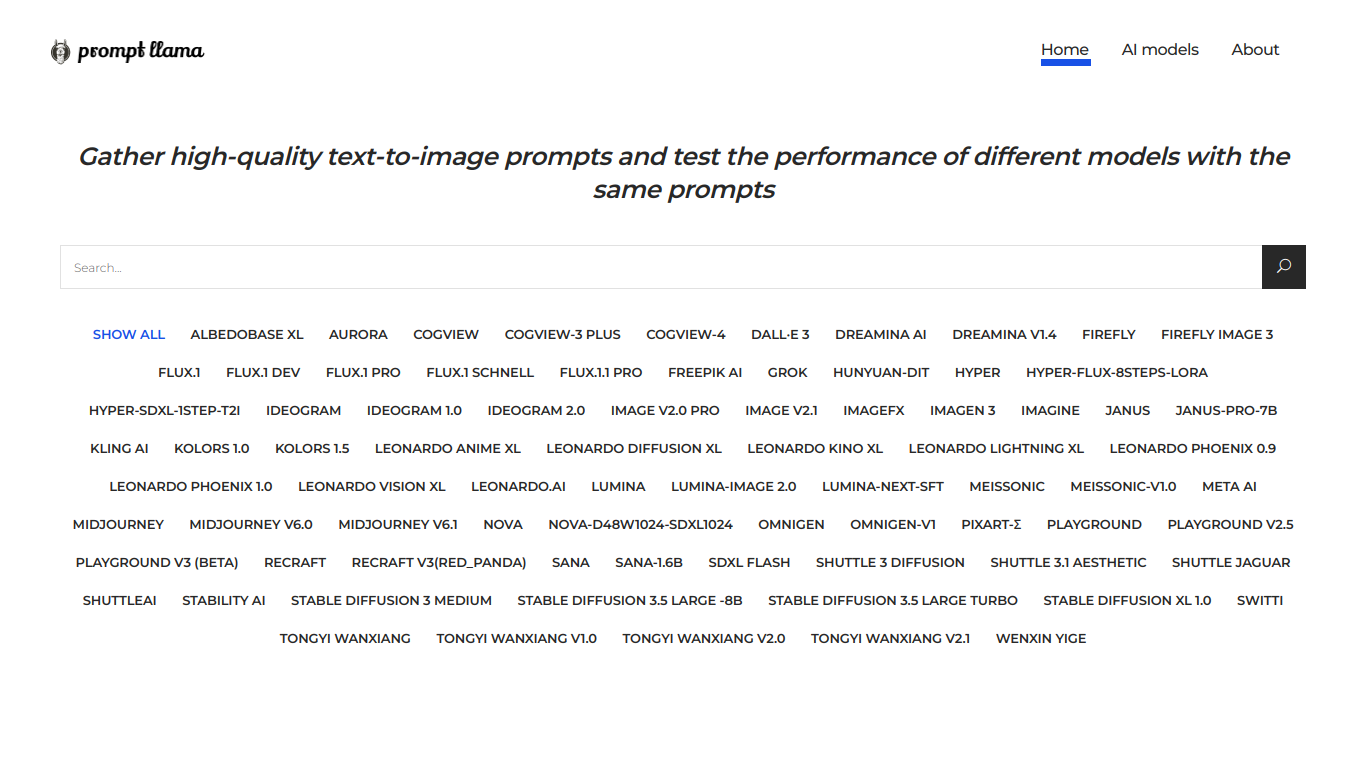1366x768 pixels.
Task: Click the prompt llama logo
Action: pos(127,50)
